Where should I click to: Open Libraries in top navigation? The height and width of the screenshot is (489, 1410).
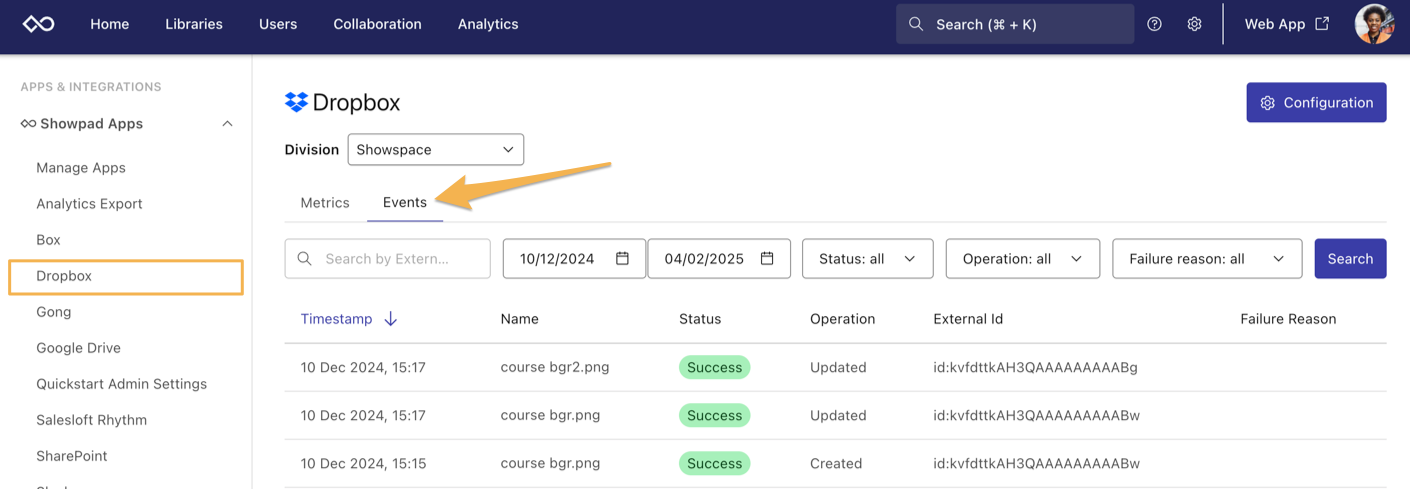click(194, 24)
